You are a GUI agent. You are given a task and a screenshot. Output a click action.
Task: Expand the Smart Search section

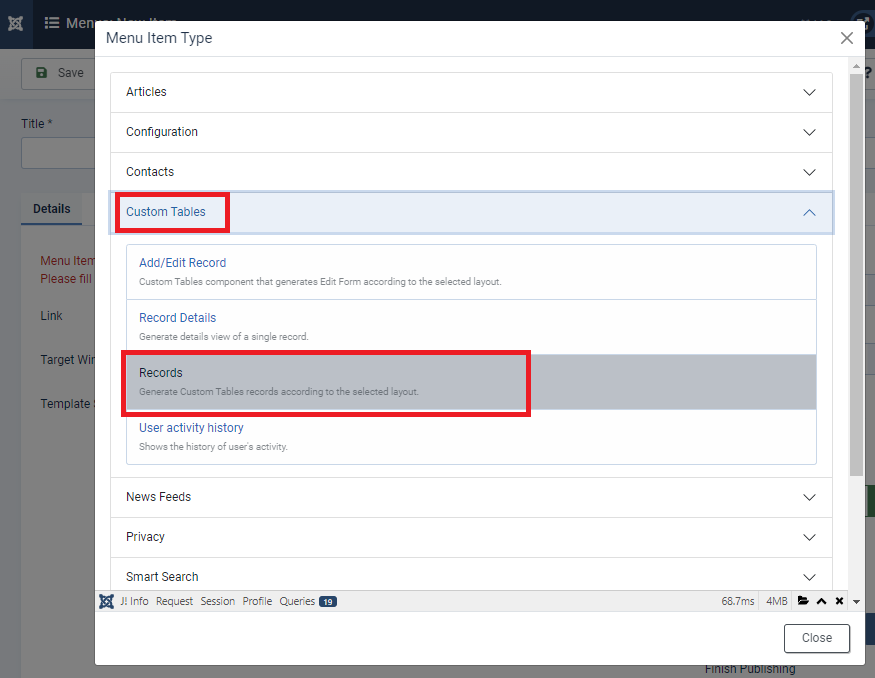[x=471, y=576]
